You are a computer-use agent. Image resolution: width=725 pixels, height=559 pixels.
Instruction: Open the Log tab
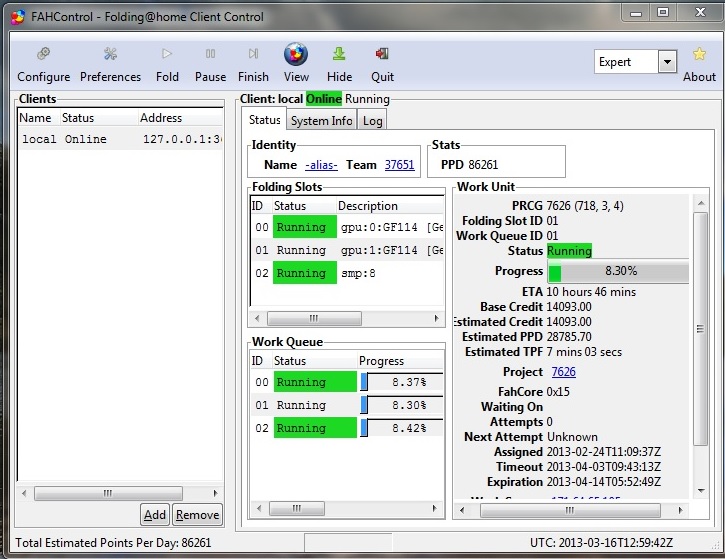(372, 121)
